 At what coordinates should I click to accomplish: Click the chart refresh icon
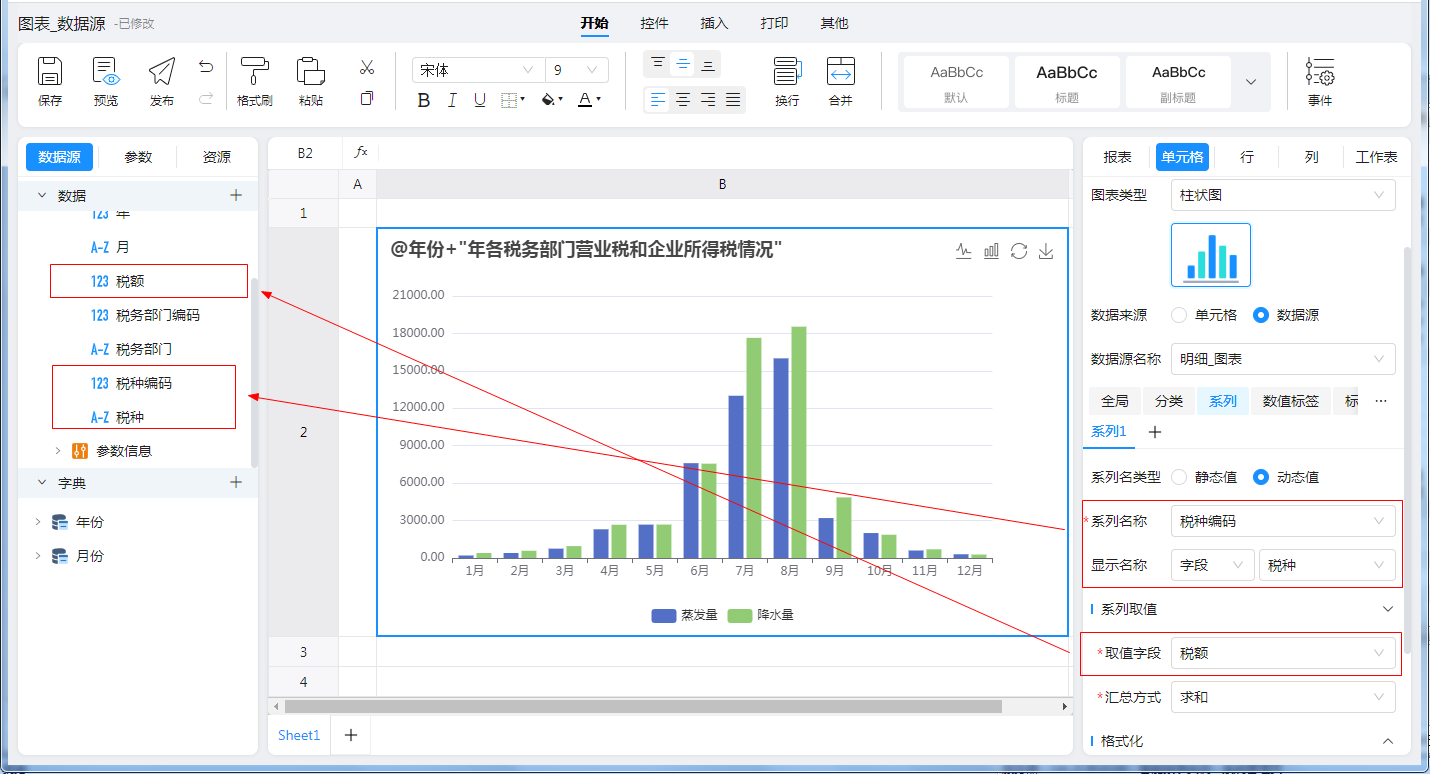tap(1019, 251)
